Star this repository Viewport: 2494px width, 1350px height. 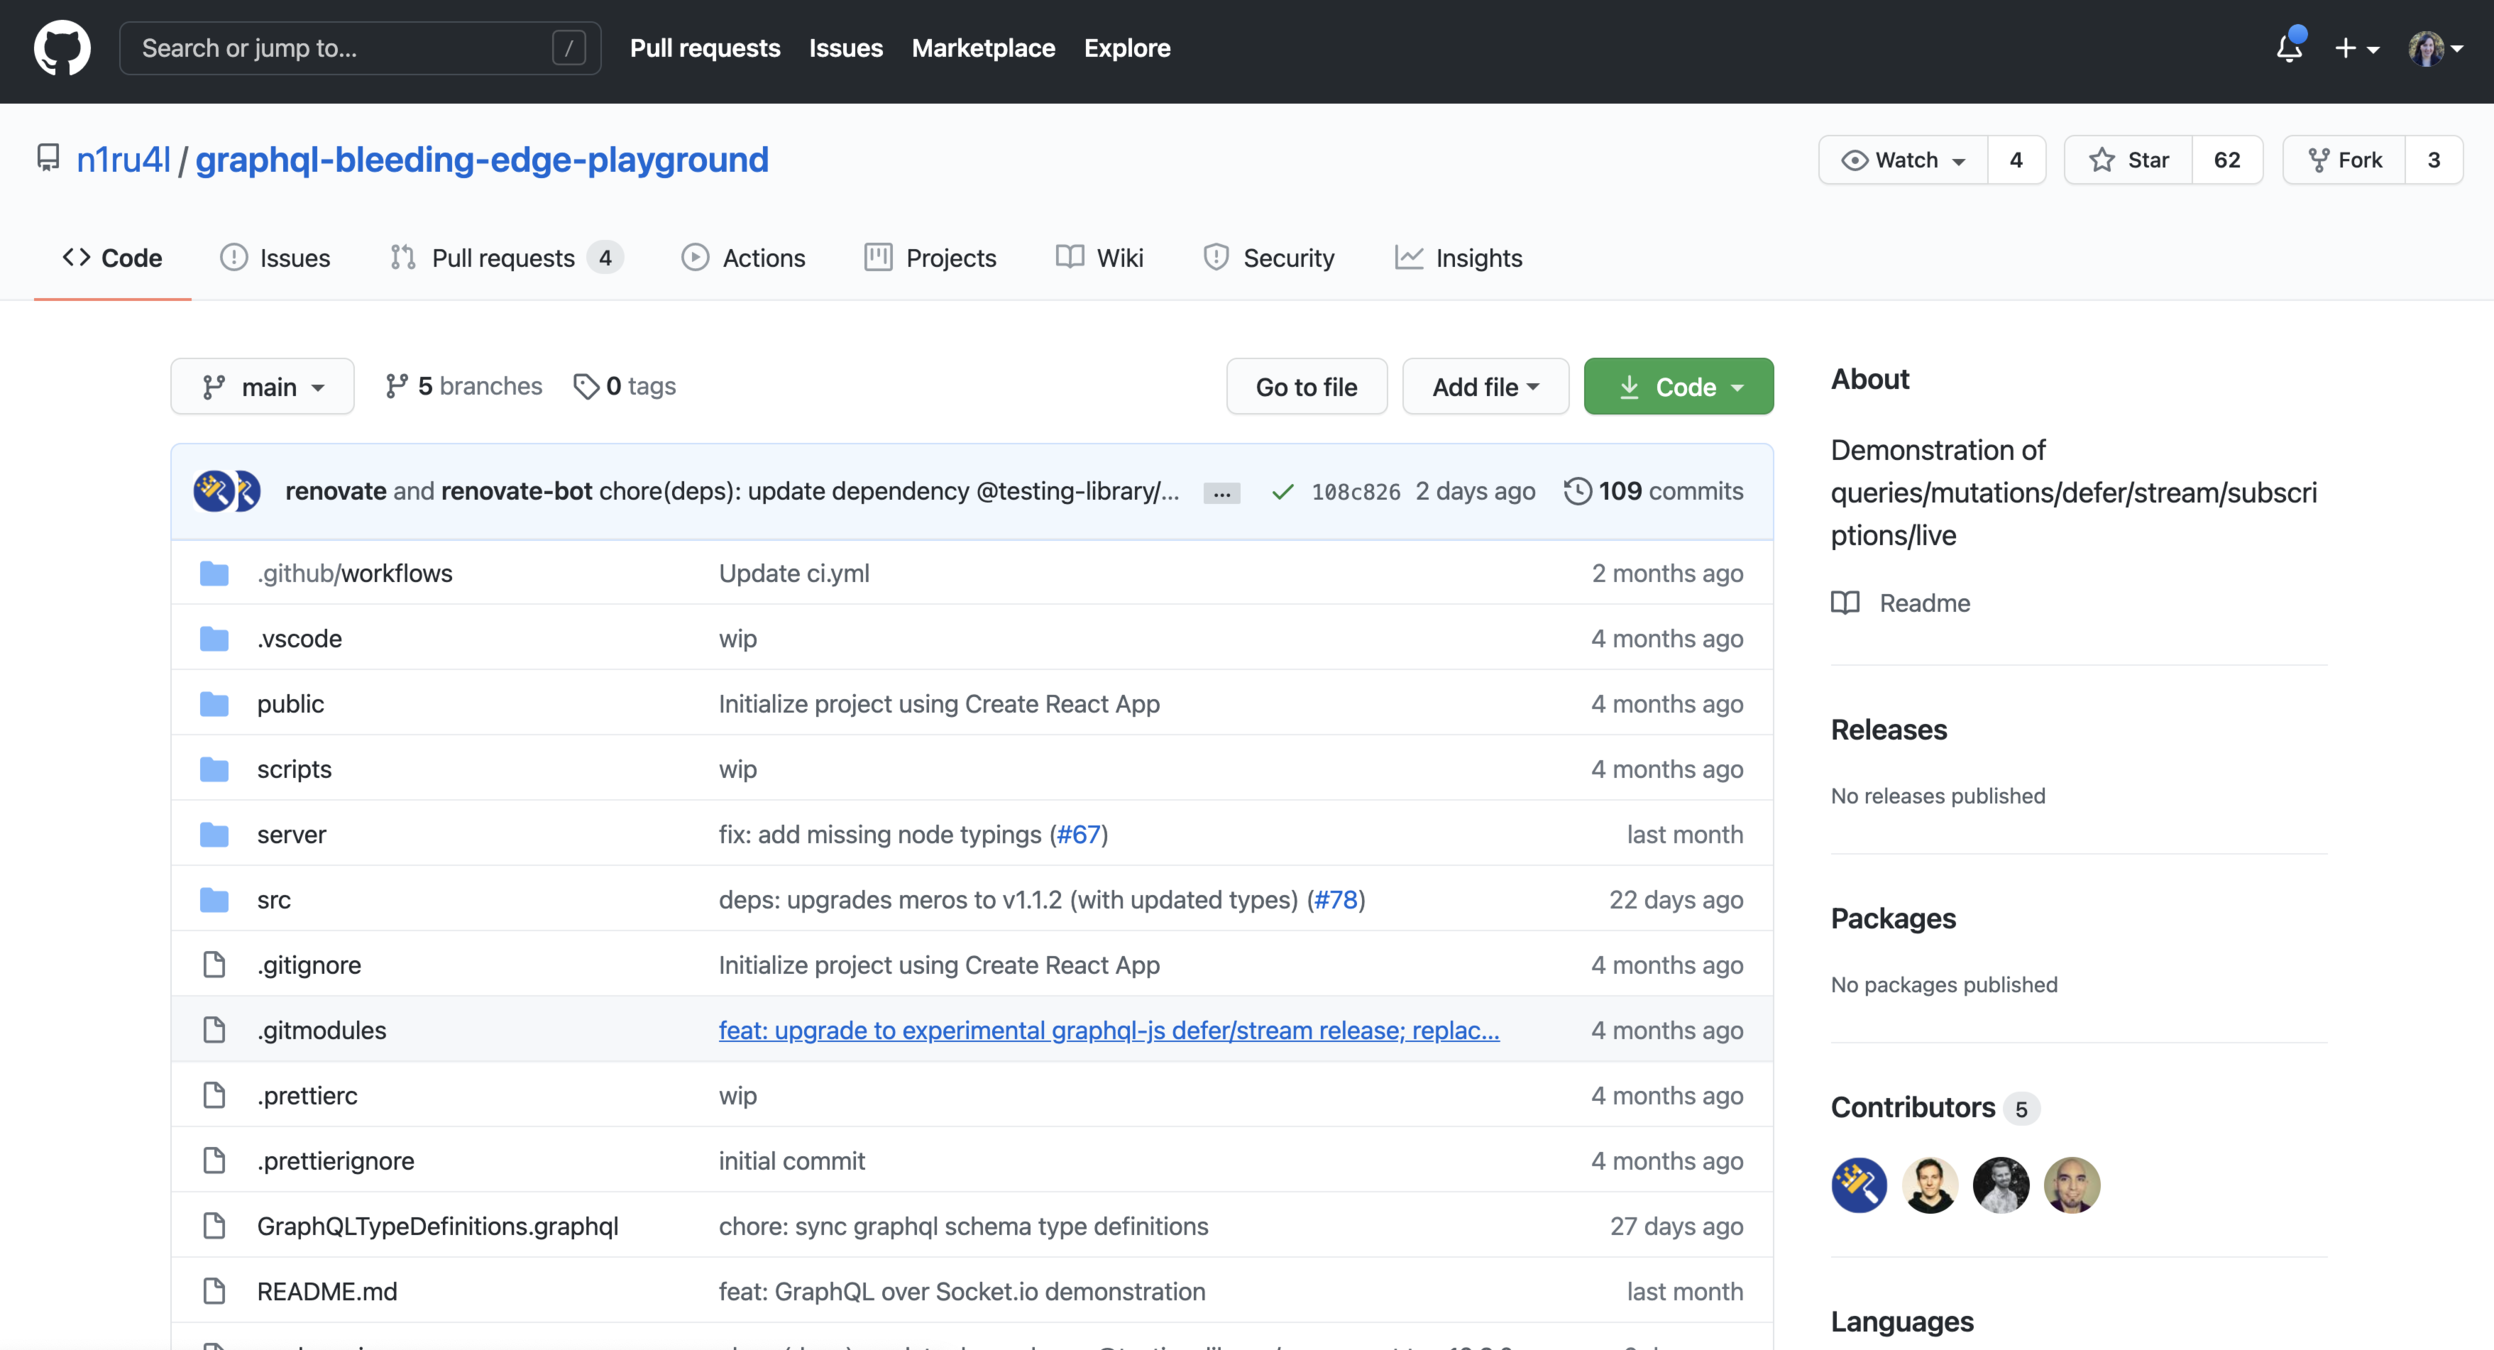point(2129,160)
